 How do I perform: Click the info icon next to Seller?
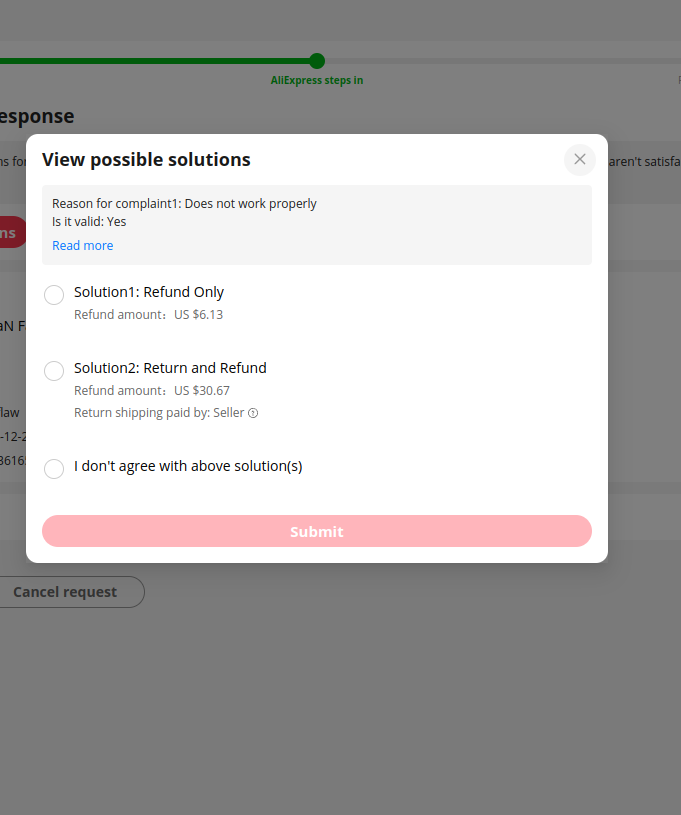click(253, 413)
